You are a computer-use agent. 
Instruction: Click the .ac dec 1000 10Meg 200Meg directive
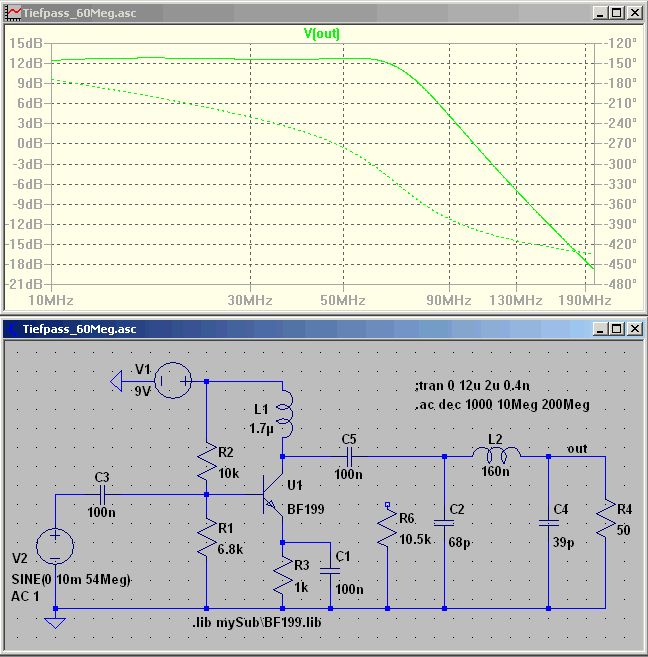(502, 404)
